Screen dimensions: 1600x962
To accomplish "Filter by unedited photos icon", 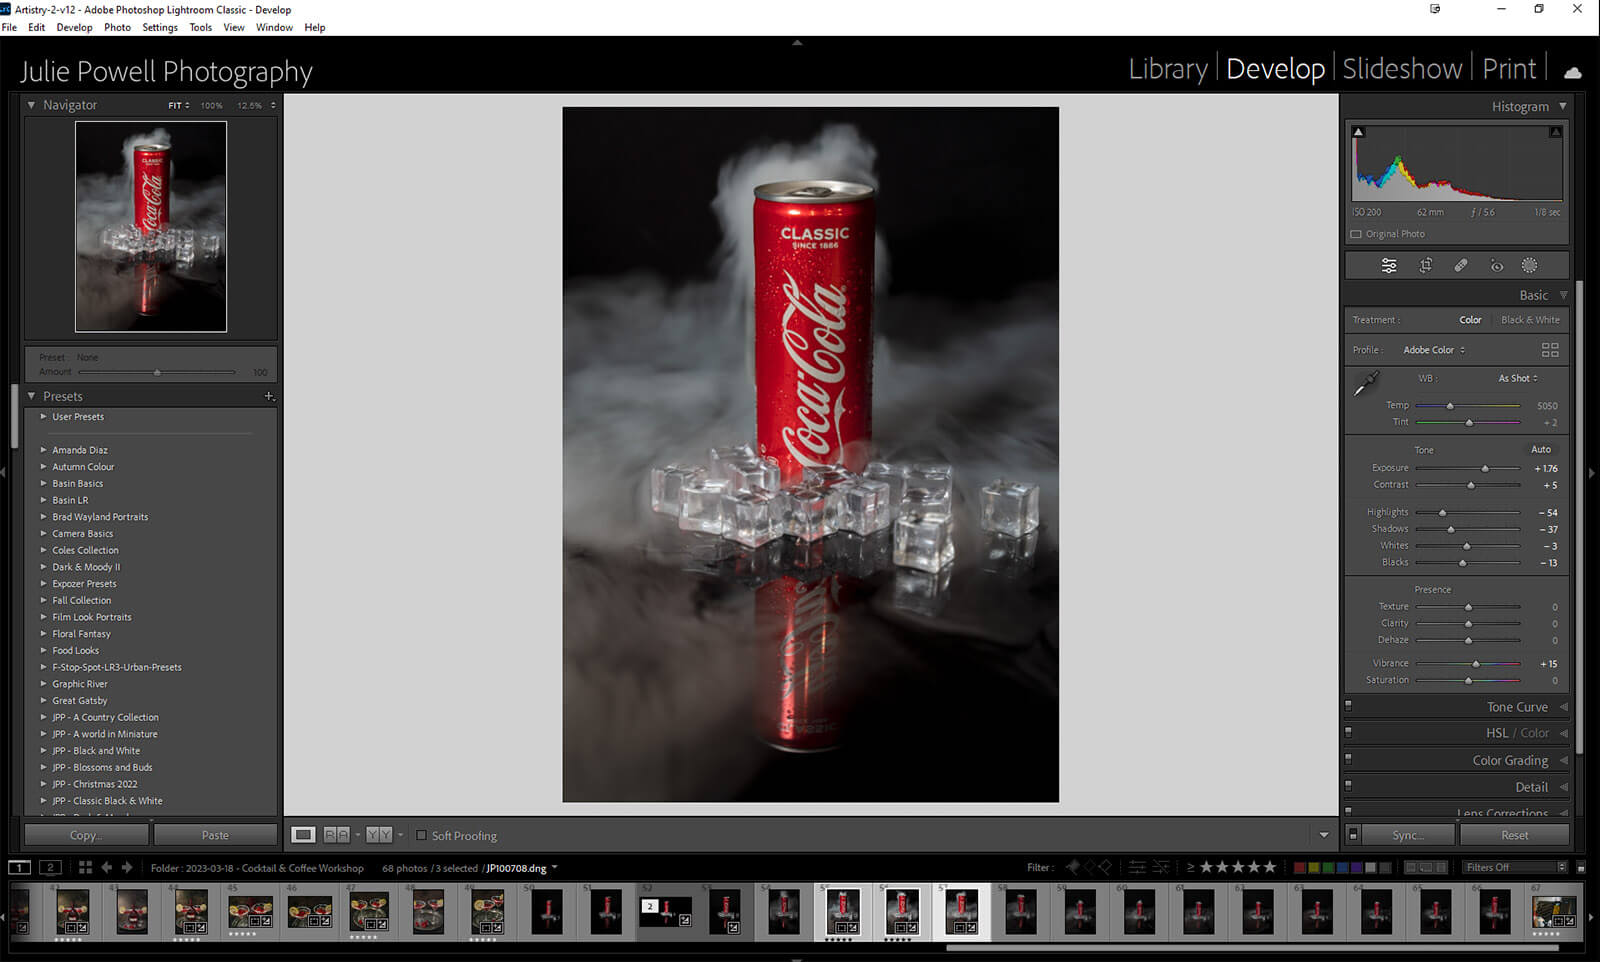I will (1160, 867).
